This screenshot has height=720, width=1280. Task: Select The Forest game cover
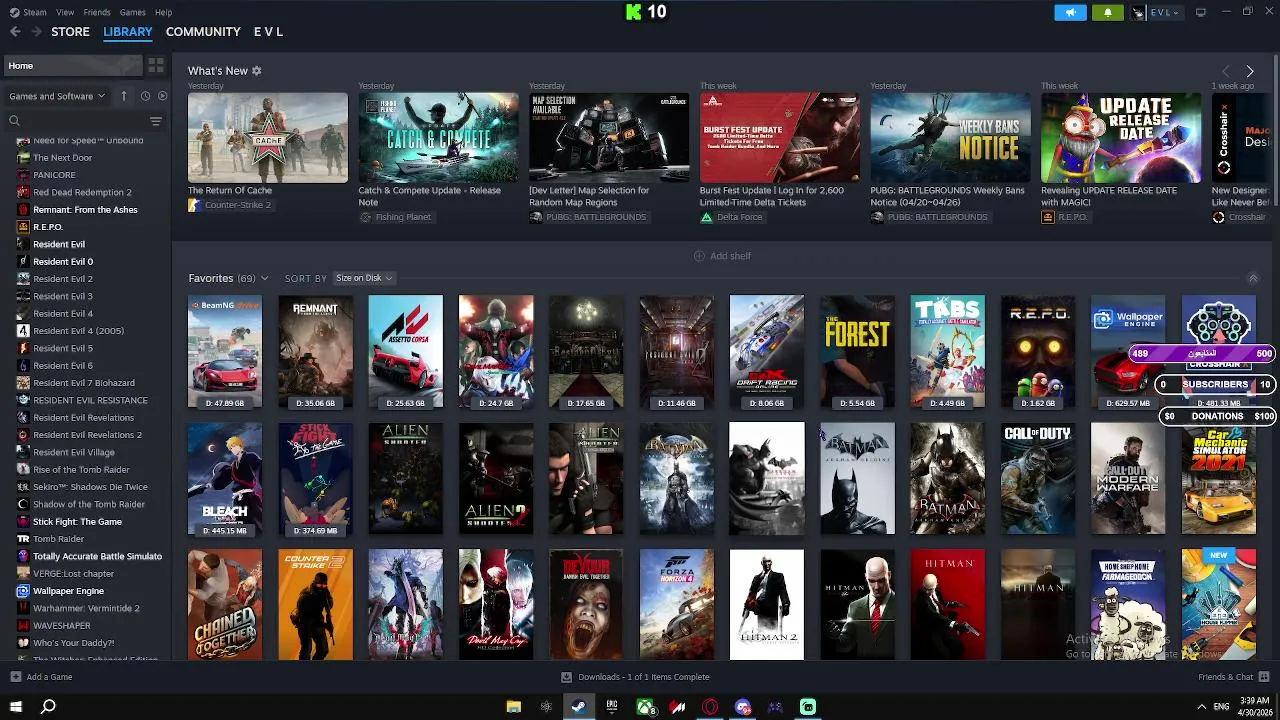[x=857, y=352]
